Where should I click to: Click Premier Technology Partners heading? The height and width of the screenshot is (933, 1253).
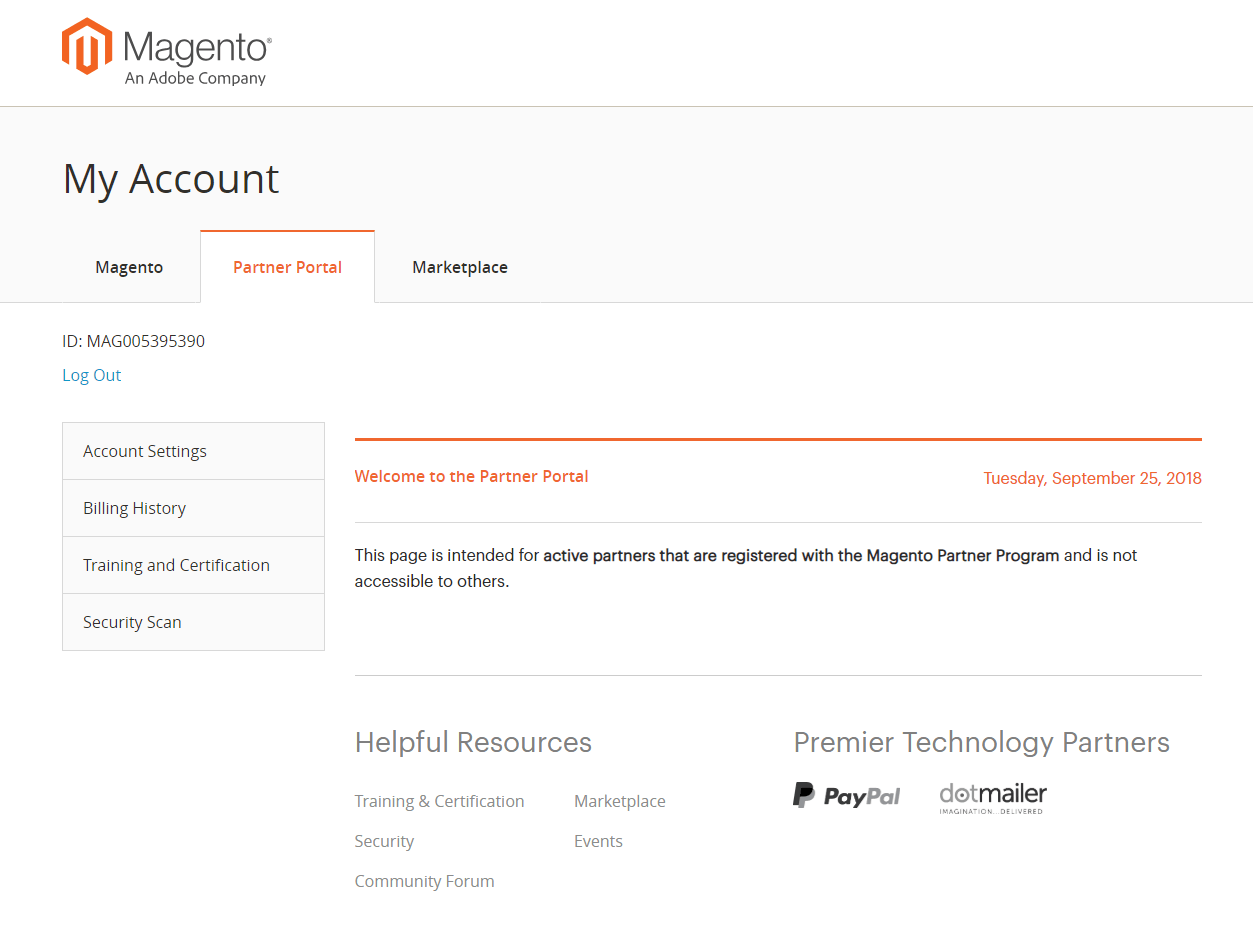(981, 742)
